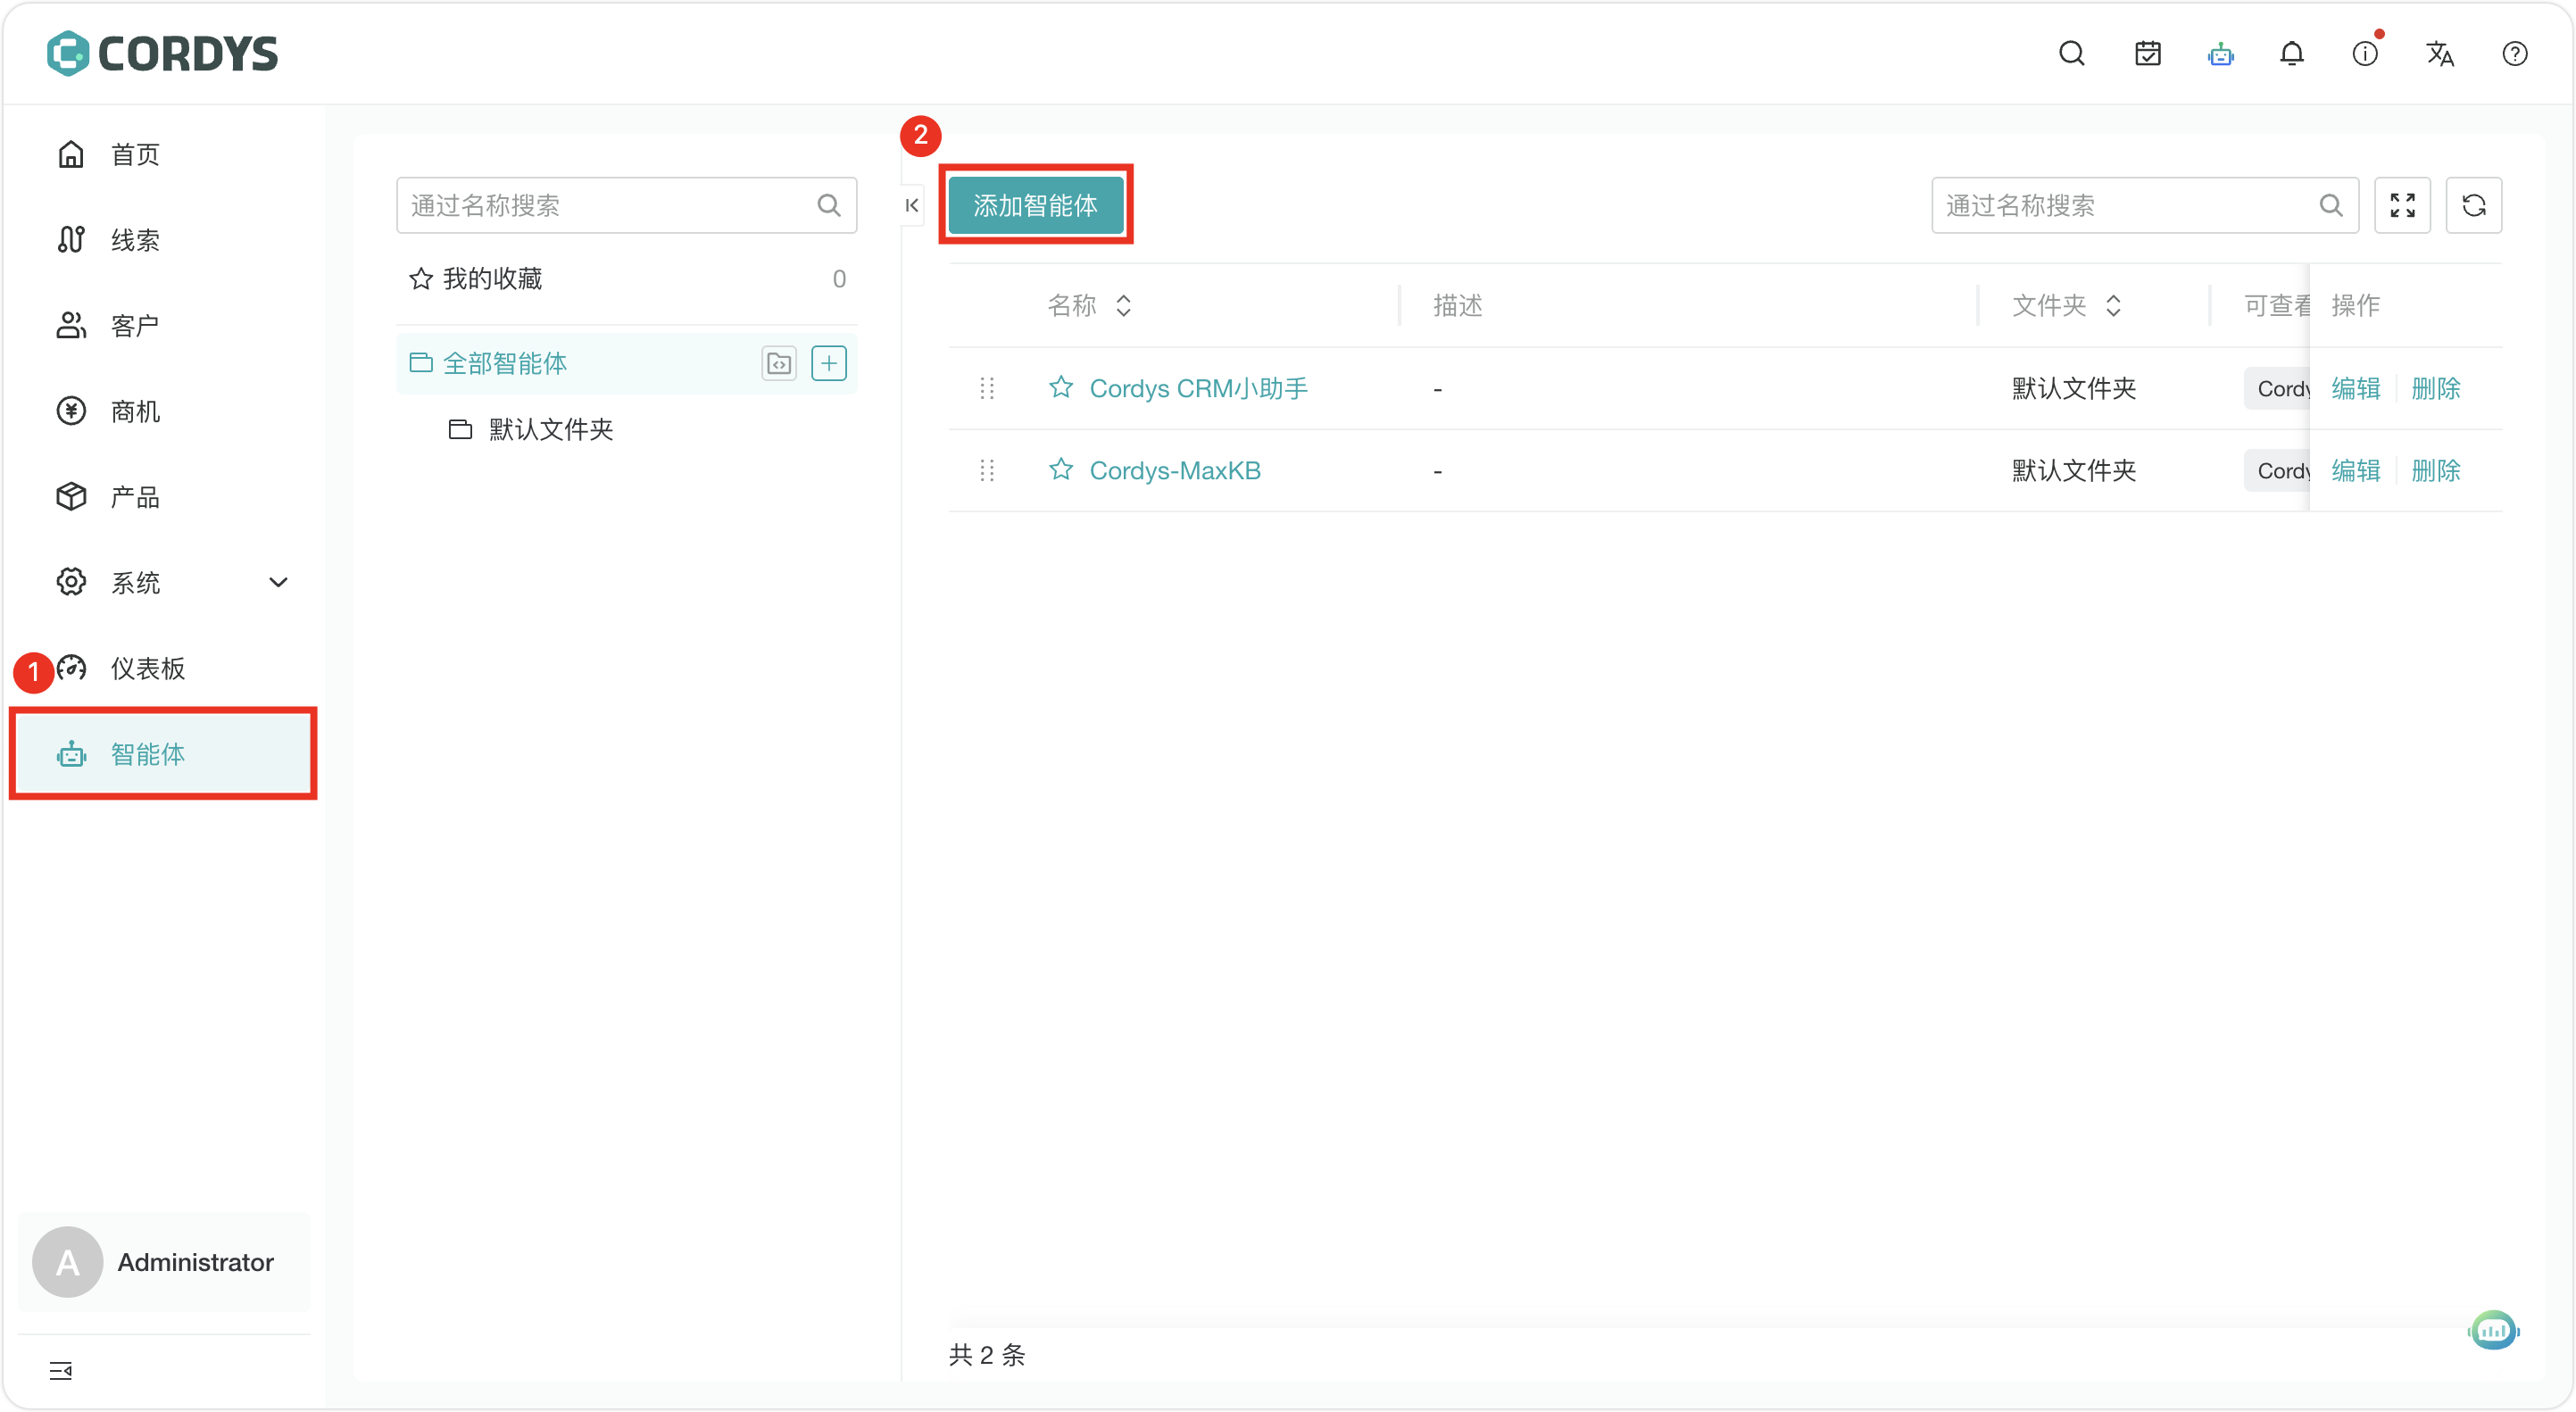Select the 默认文件夹 folder
The height and width of the screenshot is (1412, 2576).
coord(550,429)
